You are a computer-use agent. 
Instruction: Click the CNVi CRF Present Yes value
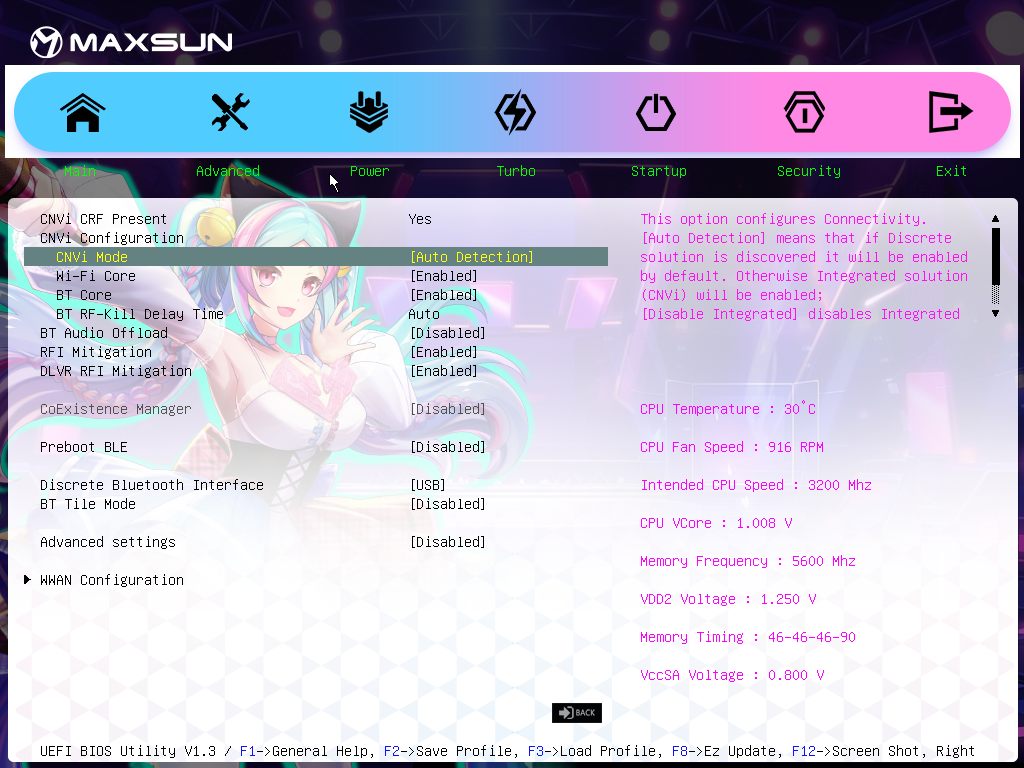(x=420, y=219)
